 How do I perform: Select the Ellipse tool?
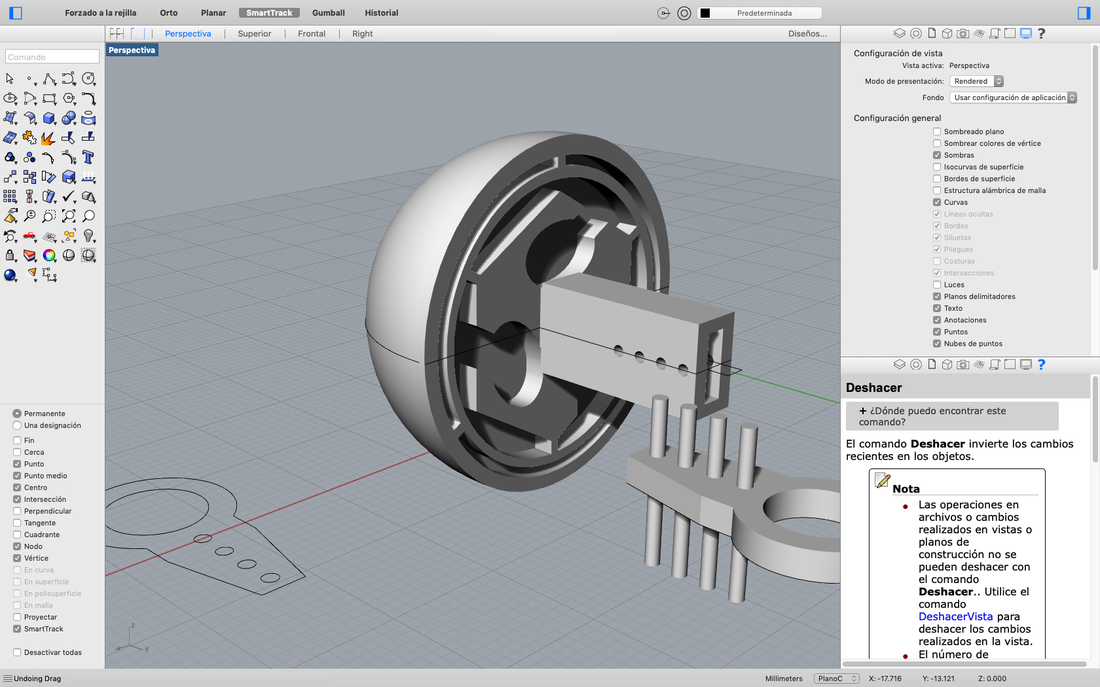[x=10, y=98]
